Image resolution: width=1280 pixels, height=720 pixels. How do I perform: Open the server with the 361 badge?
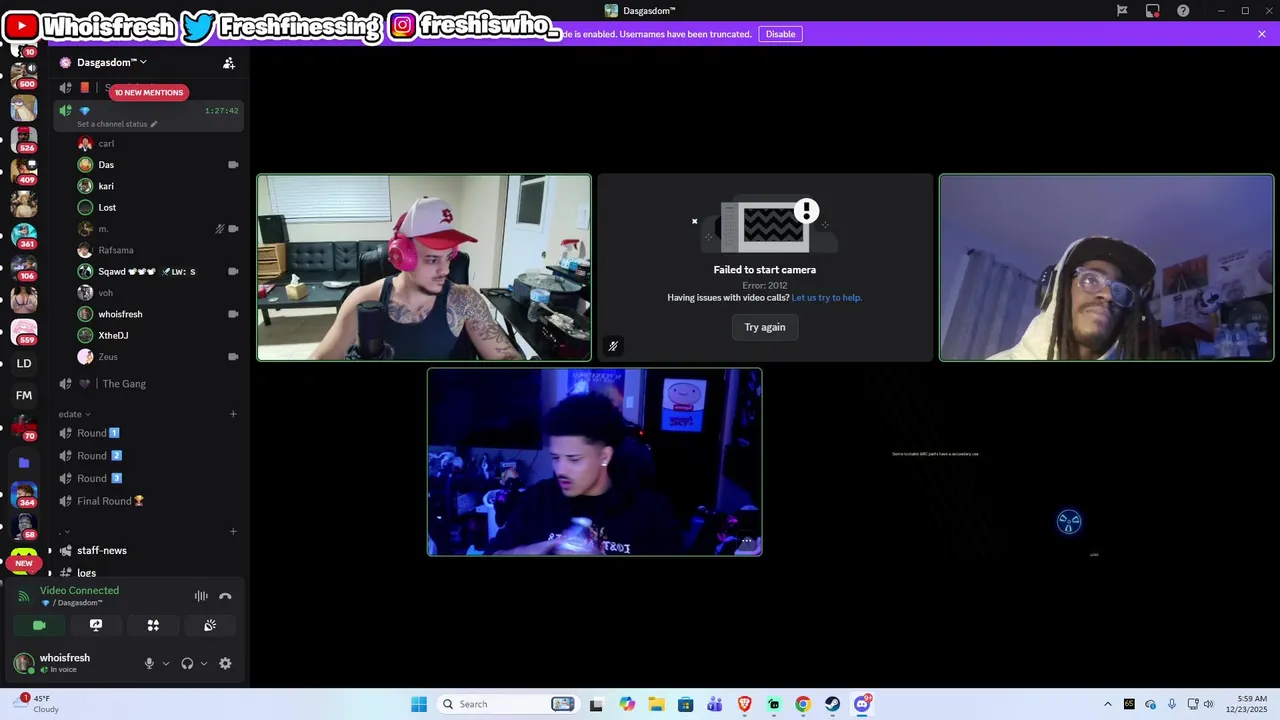tap(24, 236)
